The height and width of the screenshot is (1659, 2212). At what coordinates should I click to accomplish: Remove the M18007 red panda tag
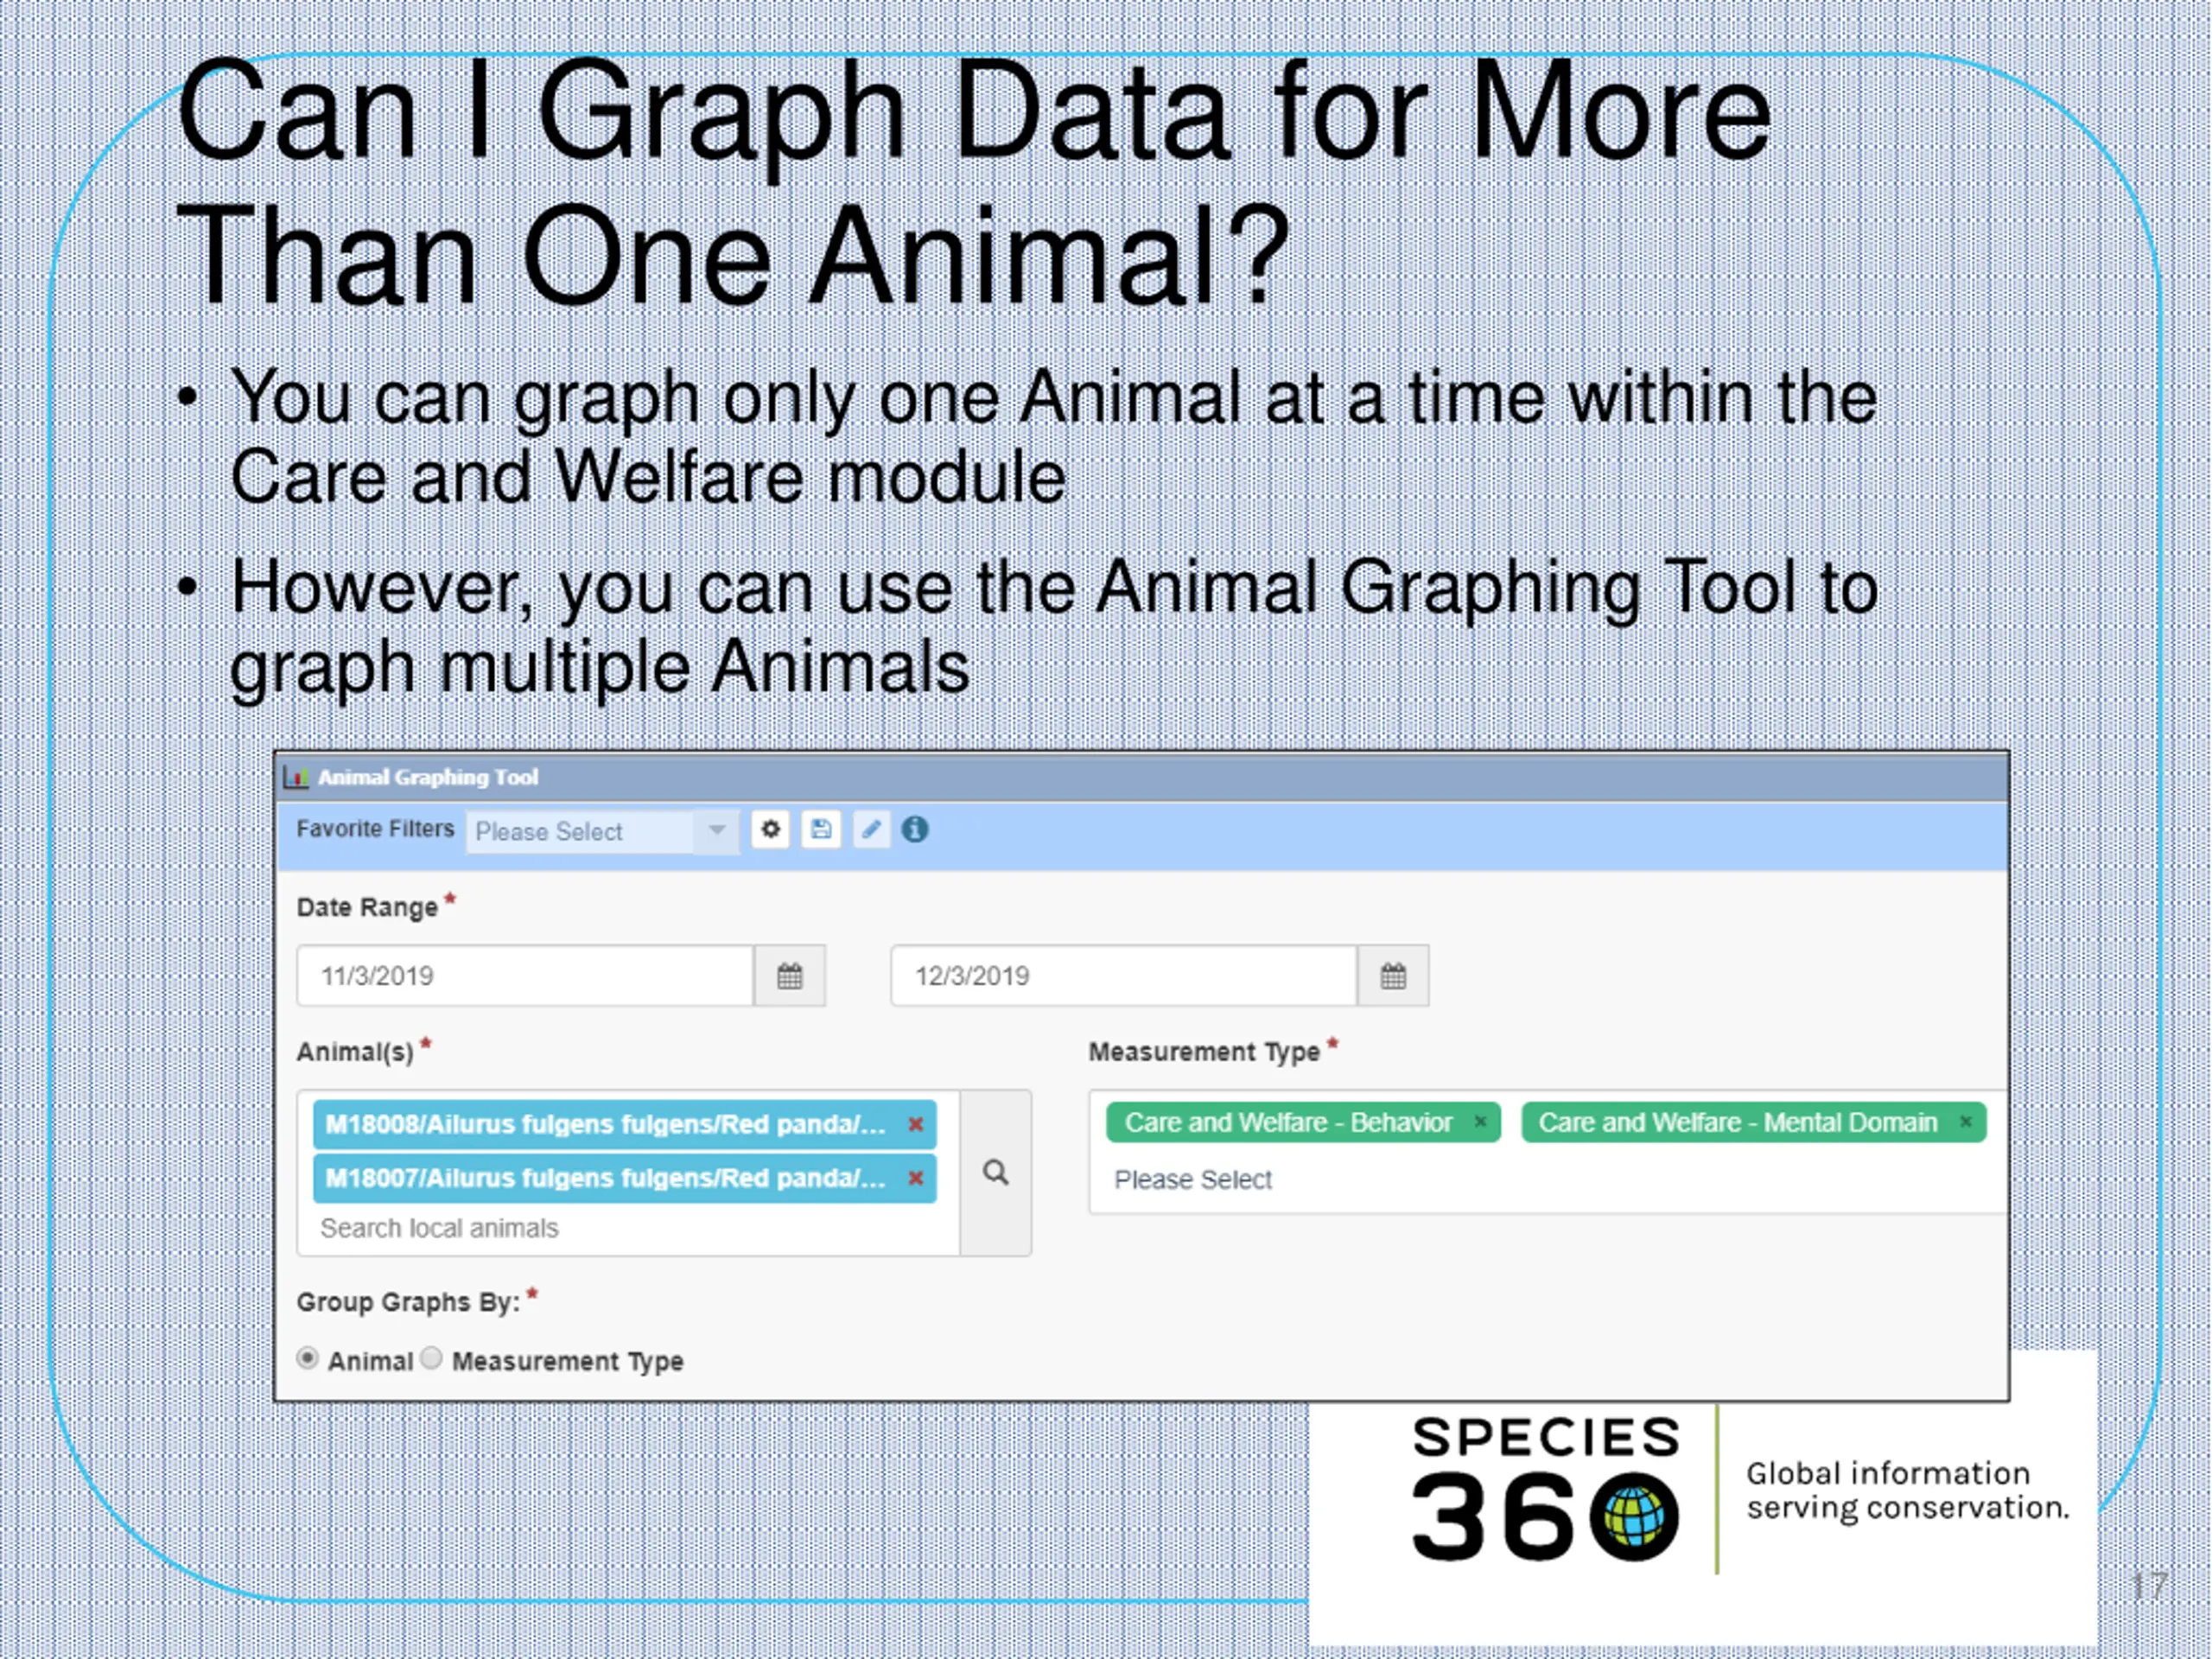coord(915,1179)
